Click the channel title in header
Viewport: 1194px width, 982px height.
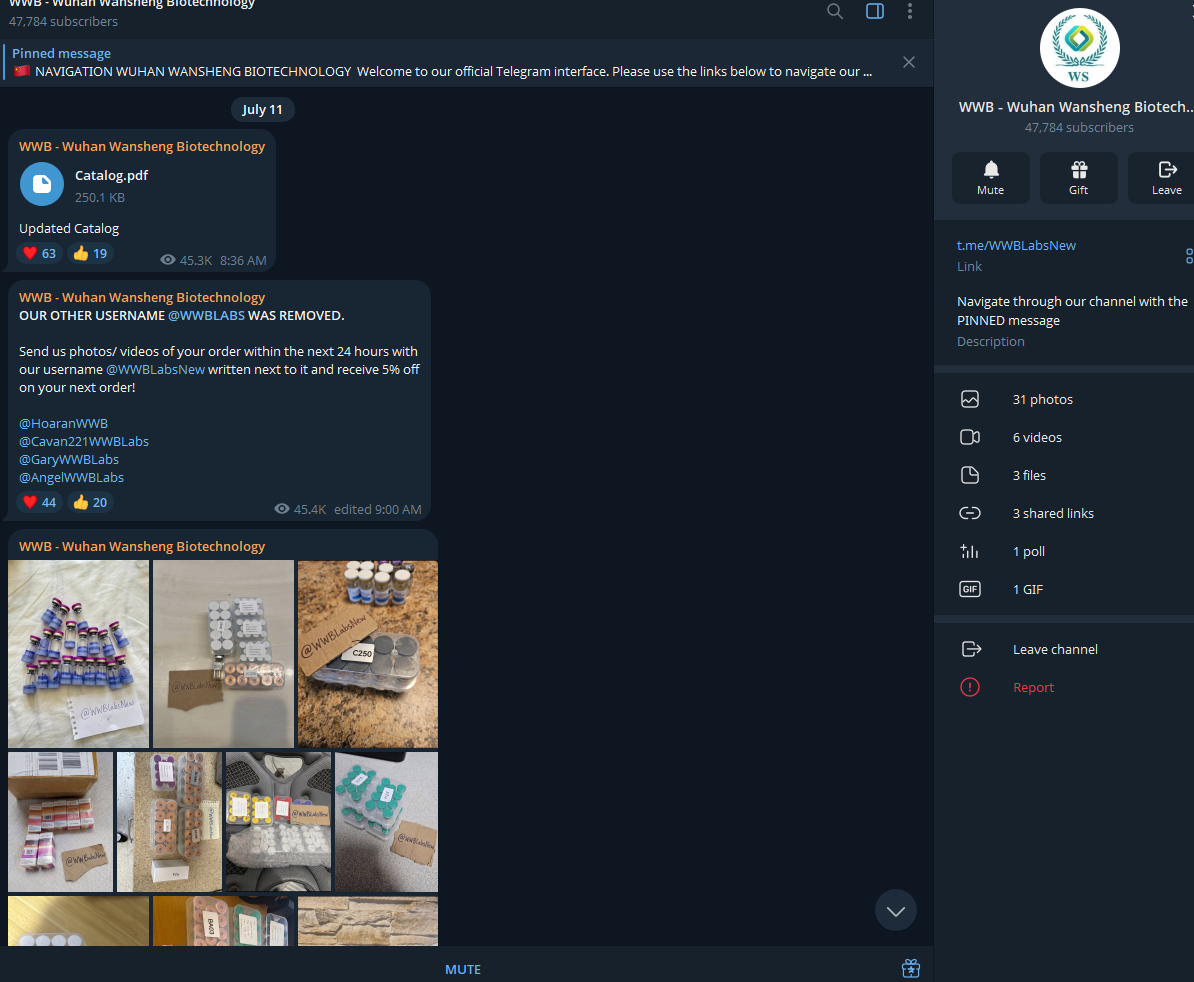coord(132,4)
